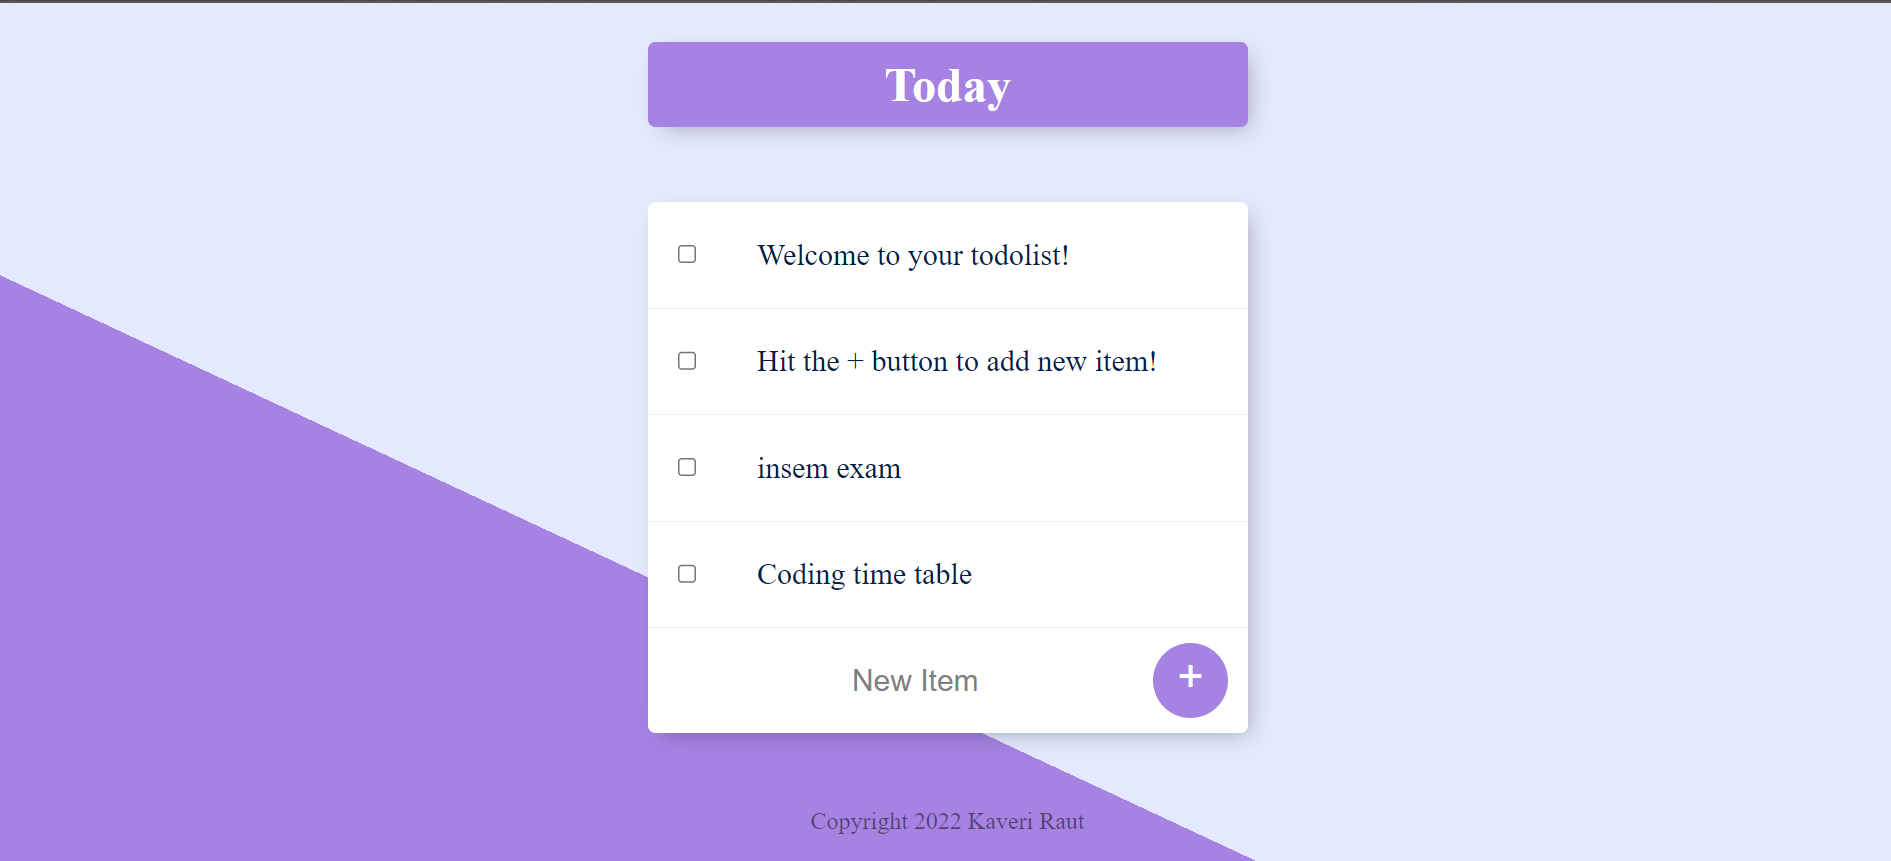Select the 'Today' header banner
Viewport: 1891px width, 861px height.
tap(948, 84)
